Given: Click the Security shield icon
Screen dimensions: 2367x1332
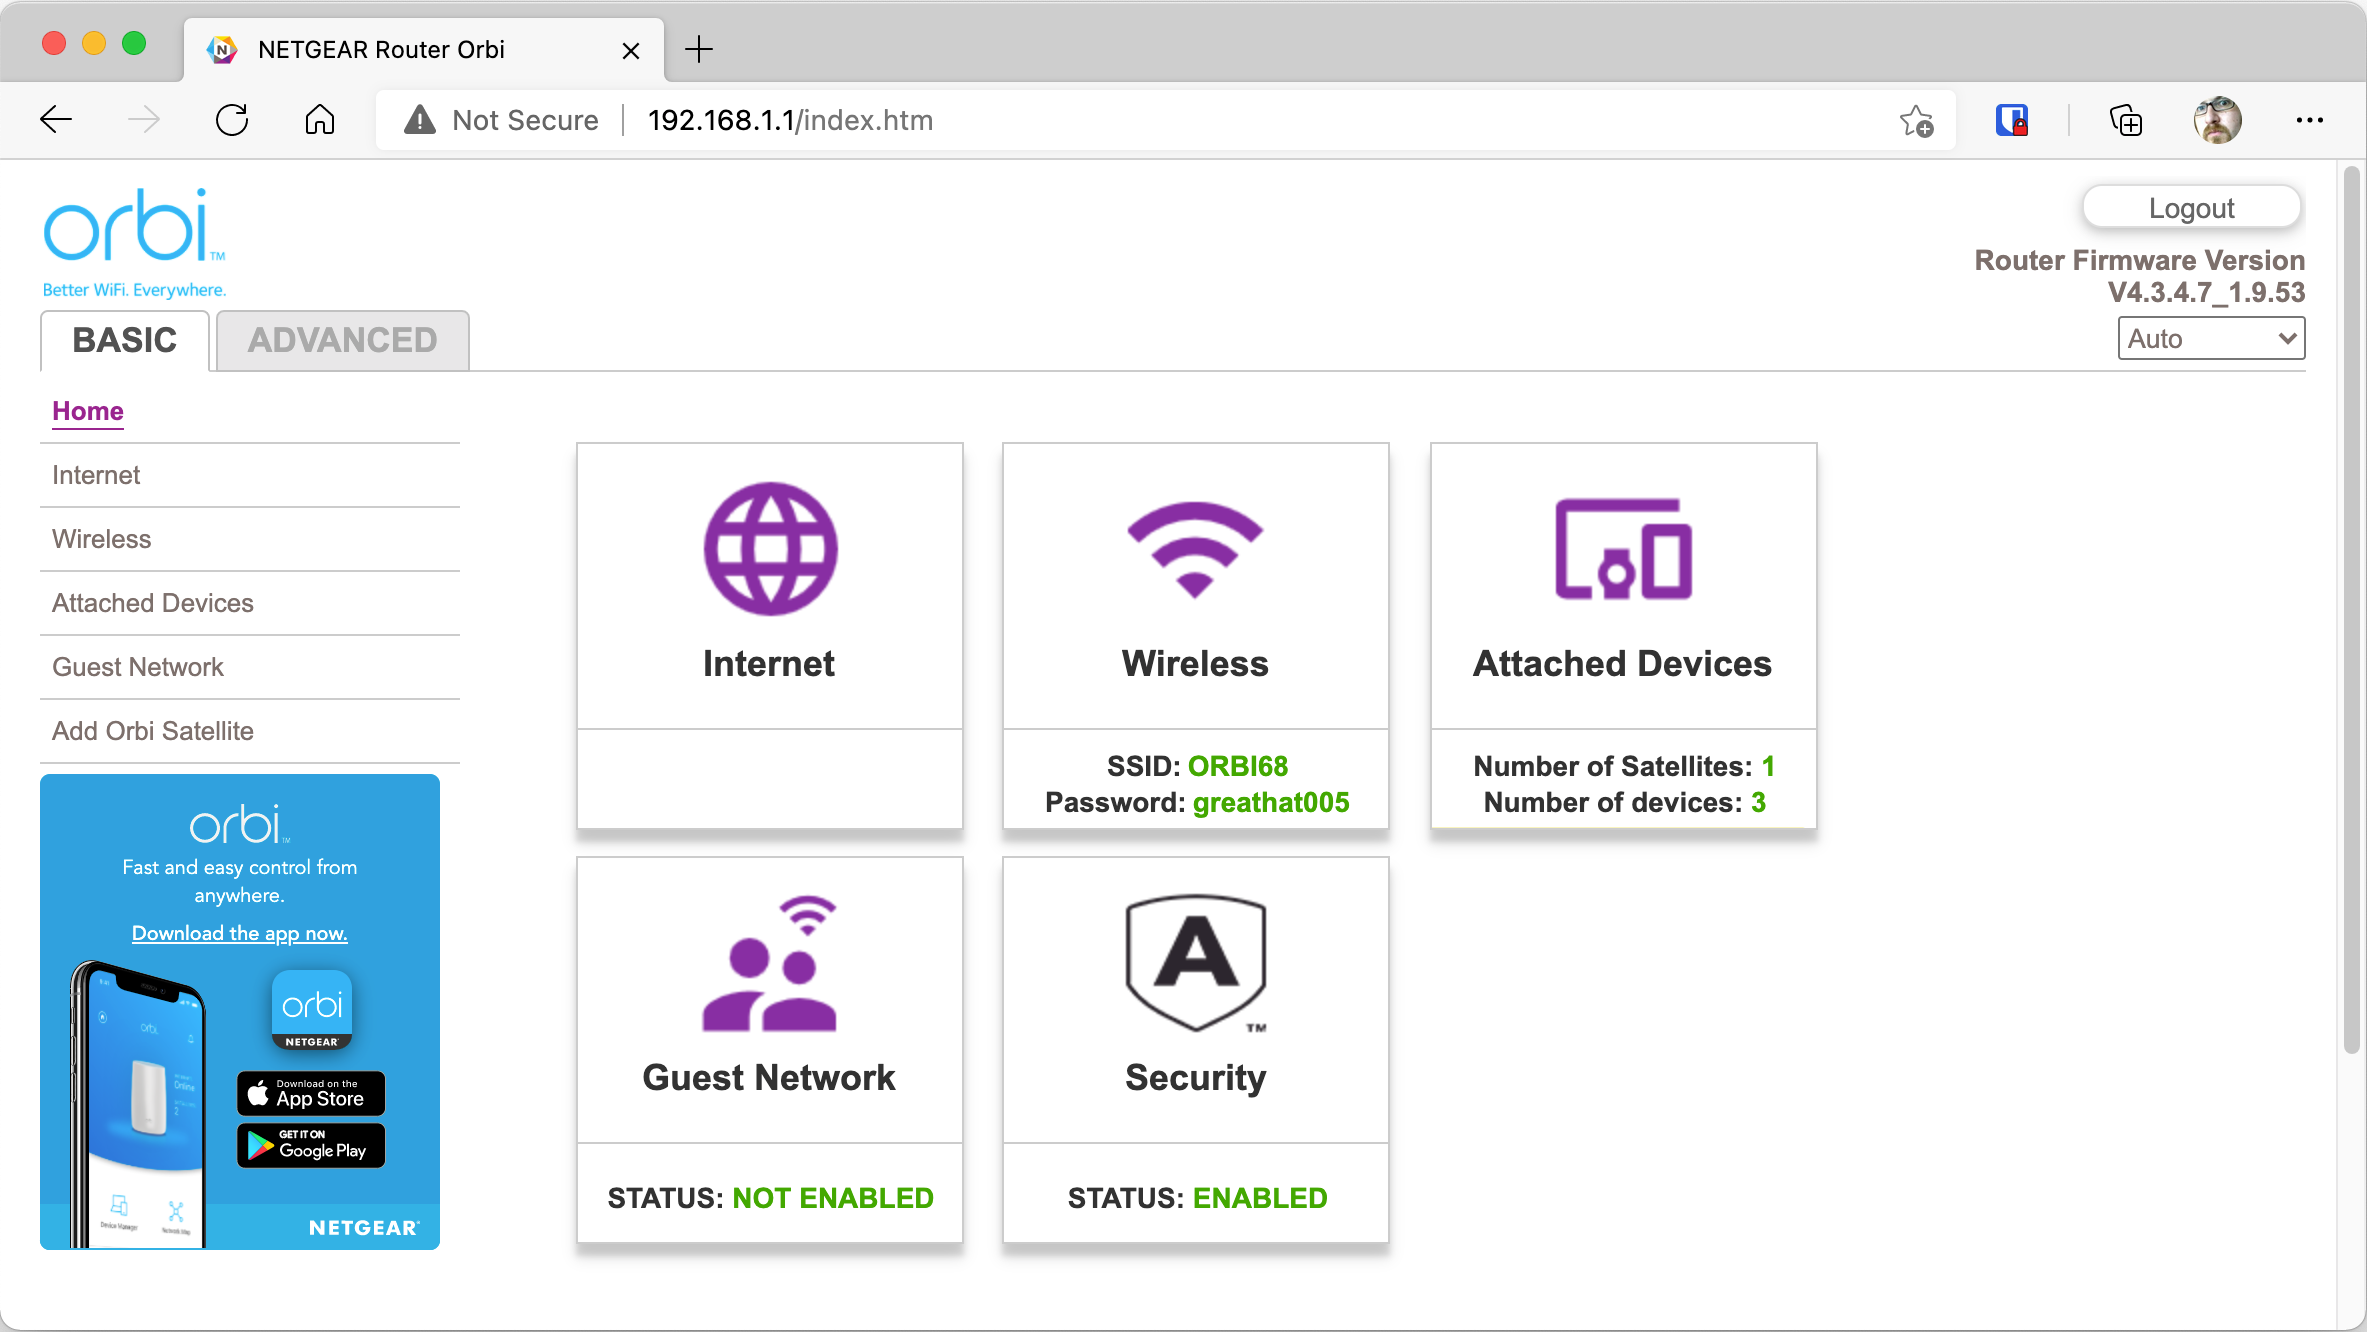Looking at the screenshot, I should (x=1195, y=962).
